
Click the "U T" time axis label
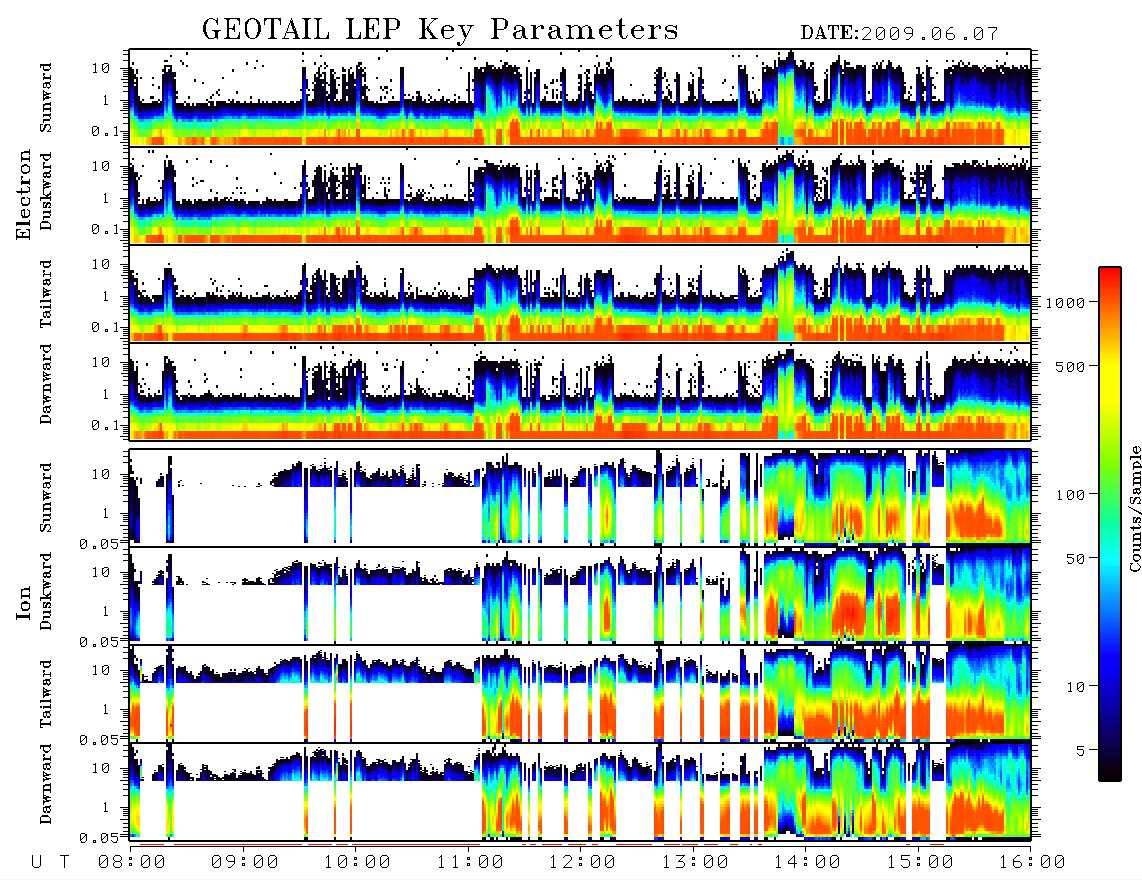pos(51,863)
